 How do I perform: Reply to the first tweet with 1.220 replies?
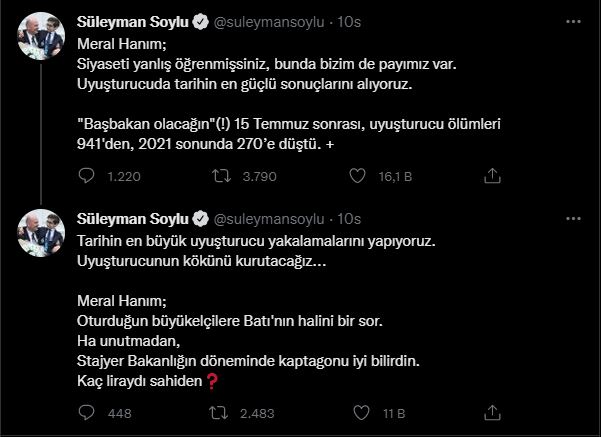coord(86,175)
